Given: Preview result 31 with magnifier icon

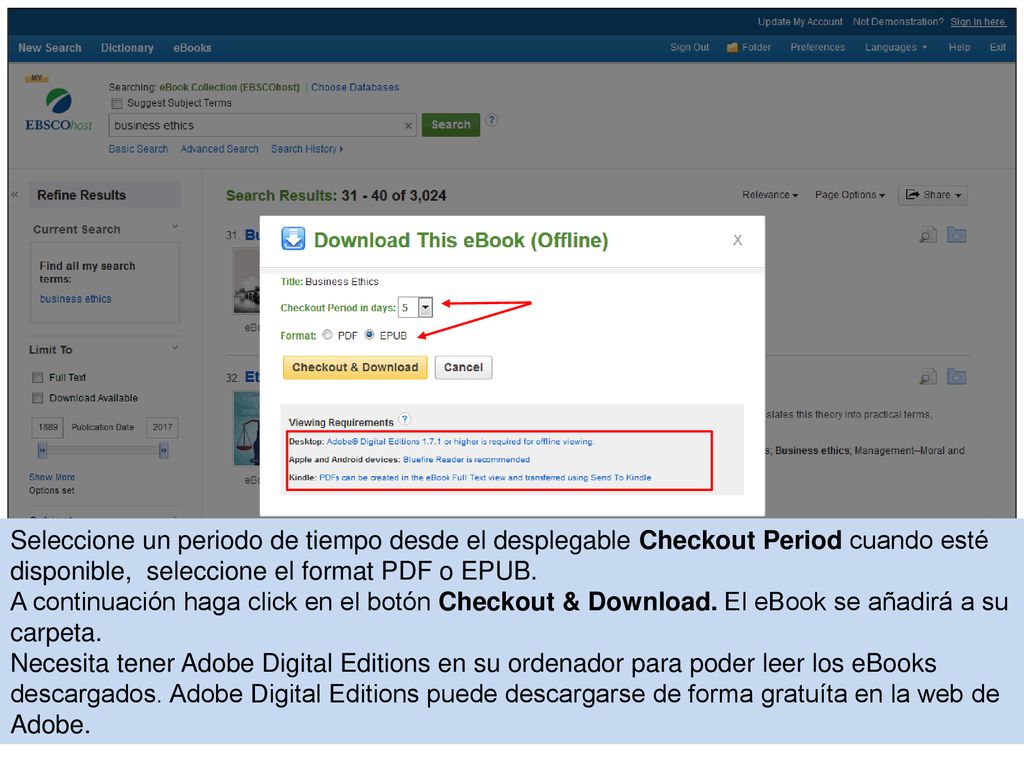Looking at the screenshot, I should click(927, 235).
